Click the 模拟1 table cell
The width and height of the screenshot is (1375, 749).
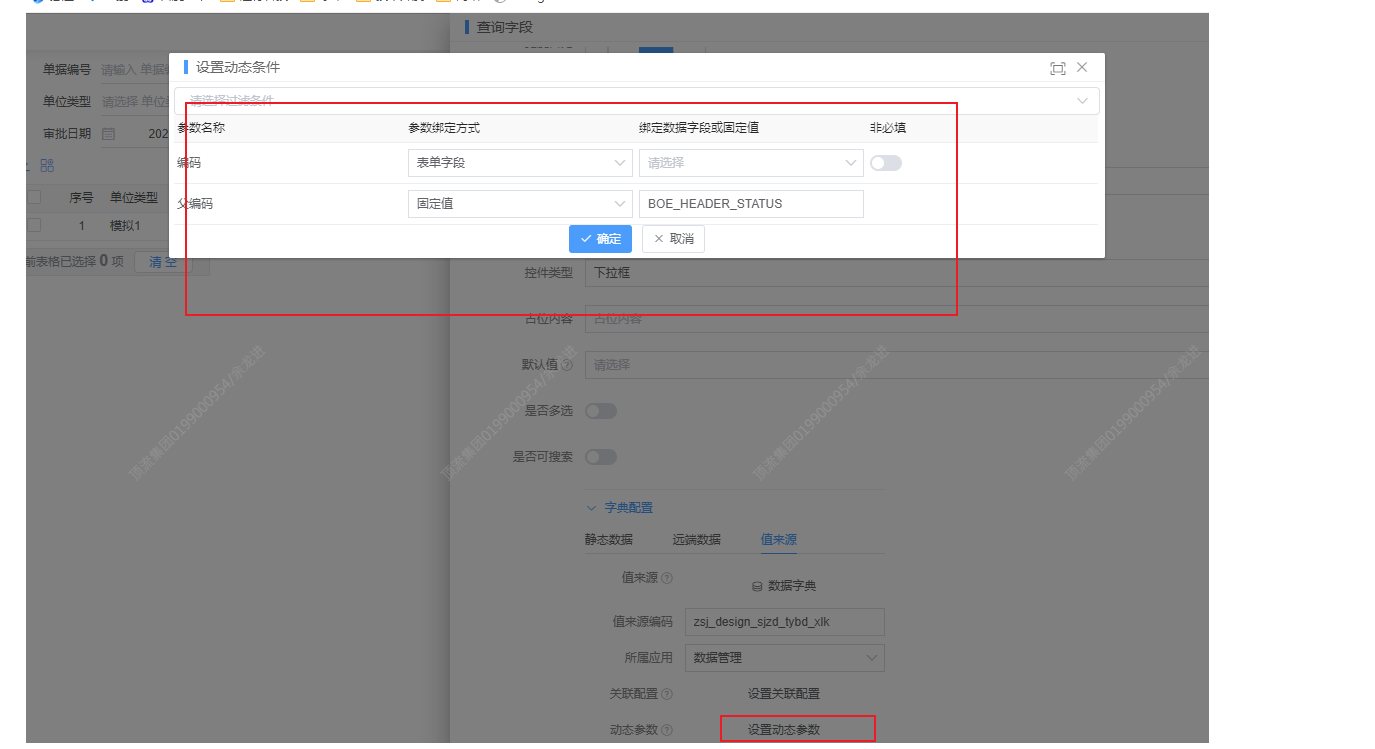click(x=125, y=226)
